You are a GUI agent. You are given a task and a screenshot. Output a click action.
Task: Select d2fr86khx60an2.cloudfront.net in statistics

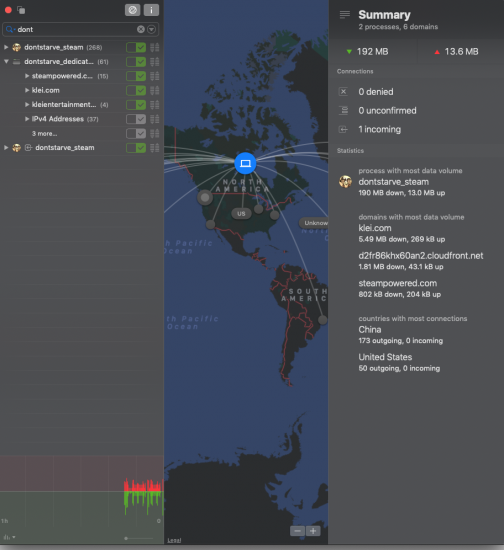(x=421, y=256)
